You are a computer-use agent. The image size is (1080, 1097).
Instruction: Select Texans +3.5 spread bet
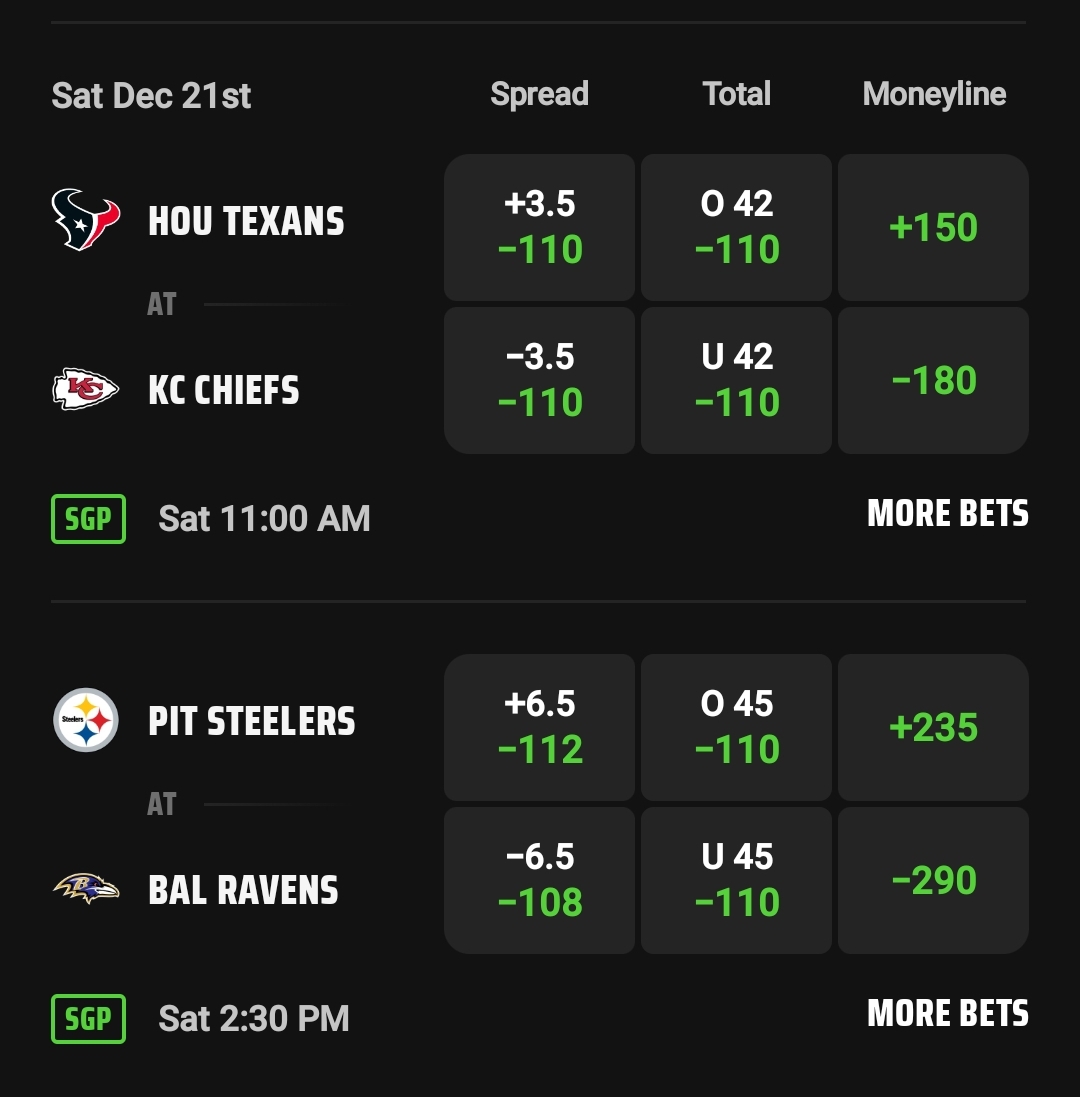click(539, 227)
